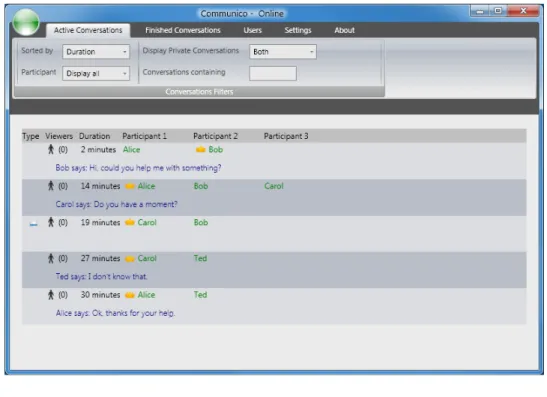
Task: Switch to Active Conversations tab
Action: 88,30
